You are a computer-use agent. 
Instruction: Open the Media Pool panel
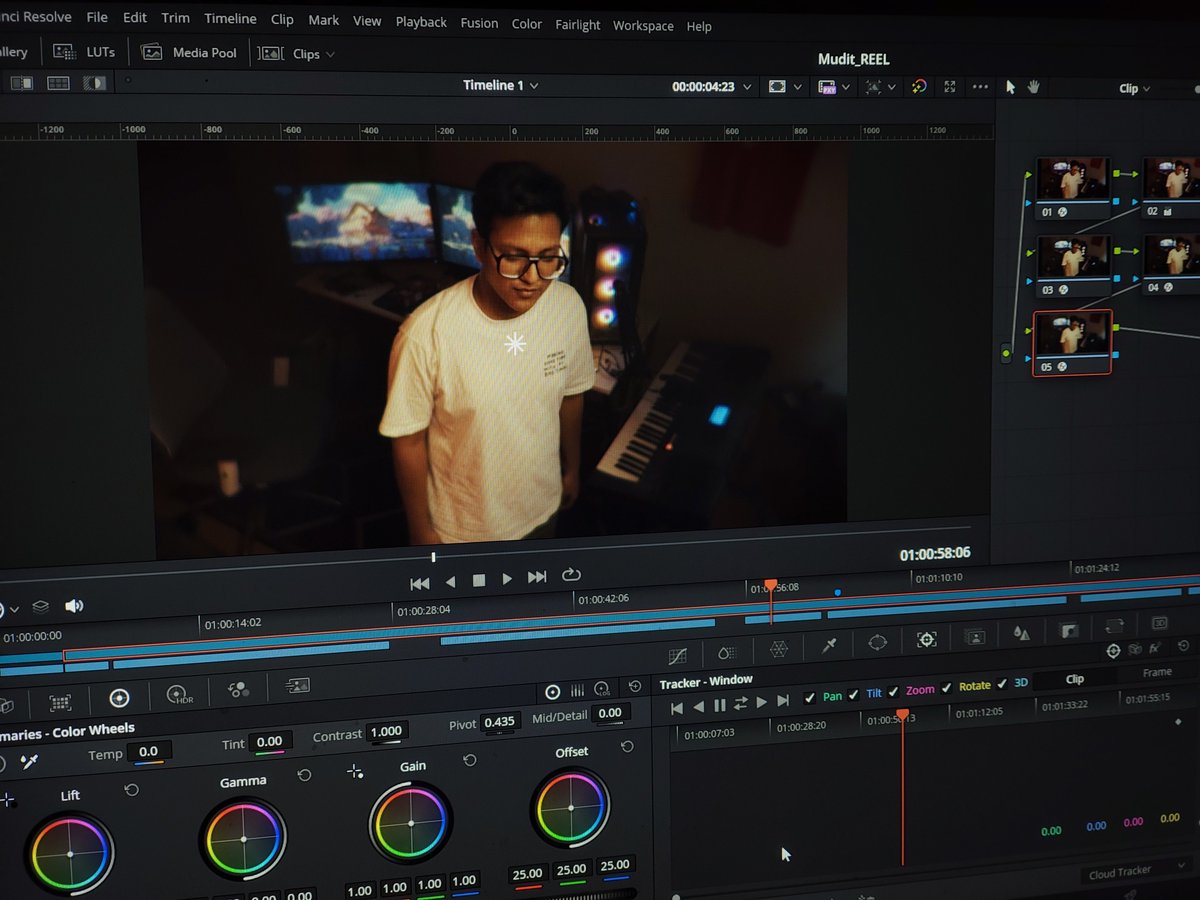[x=190, y=52]
